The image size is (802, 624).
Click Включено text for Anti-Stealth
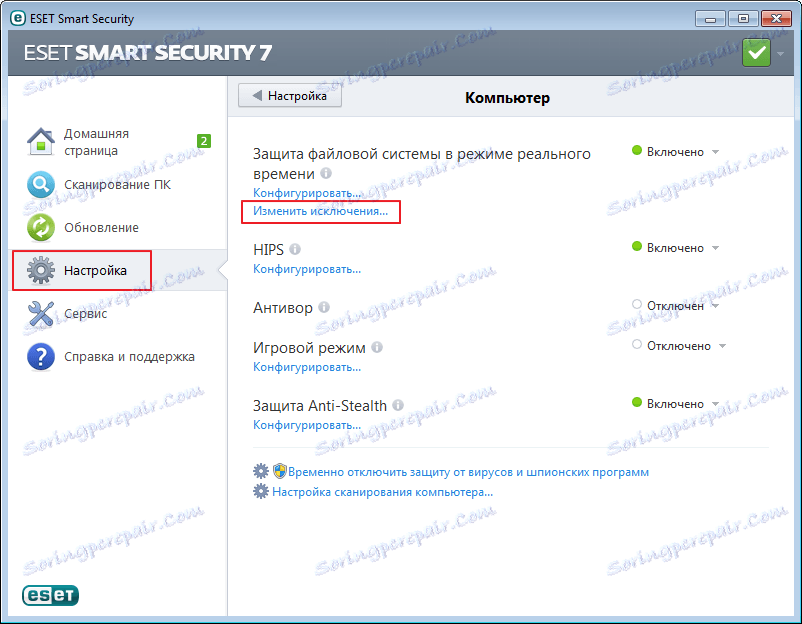(675, 404)
